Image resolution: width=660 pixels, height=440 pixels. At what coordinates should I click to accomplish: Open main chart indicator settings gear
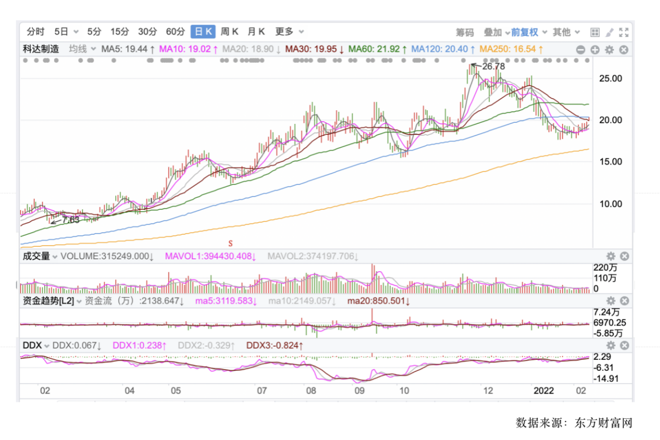[610, 48]
